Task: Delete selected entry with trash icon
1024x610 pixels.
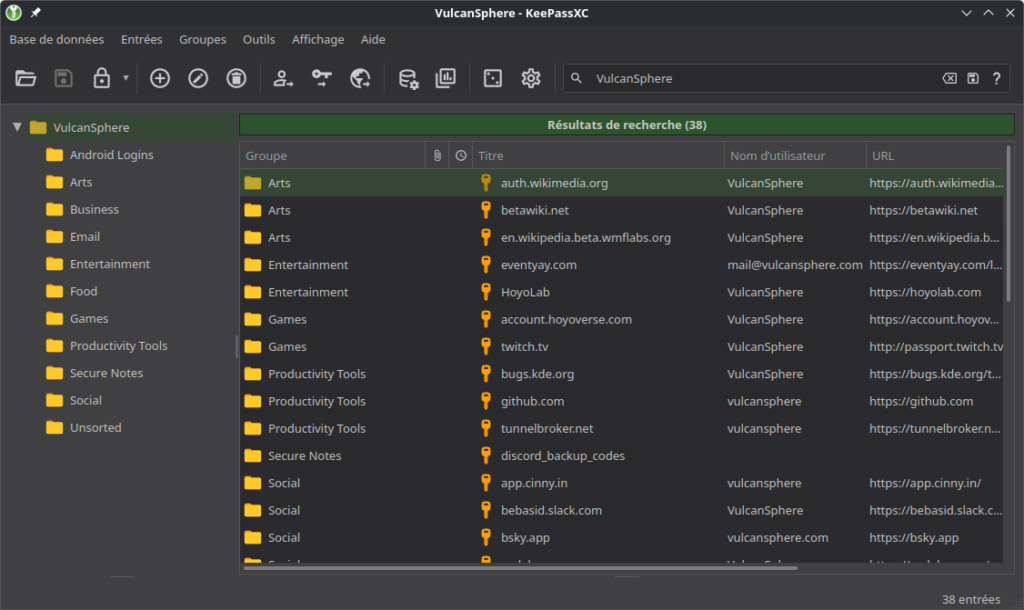Action: point(236,78)
